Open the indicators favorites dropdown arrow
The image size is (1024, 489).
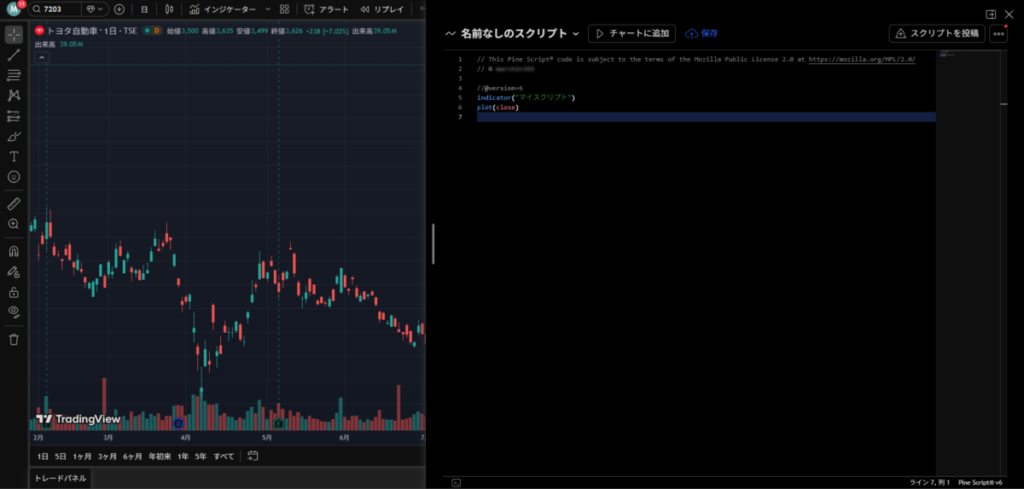(267, 9)
